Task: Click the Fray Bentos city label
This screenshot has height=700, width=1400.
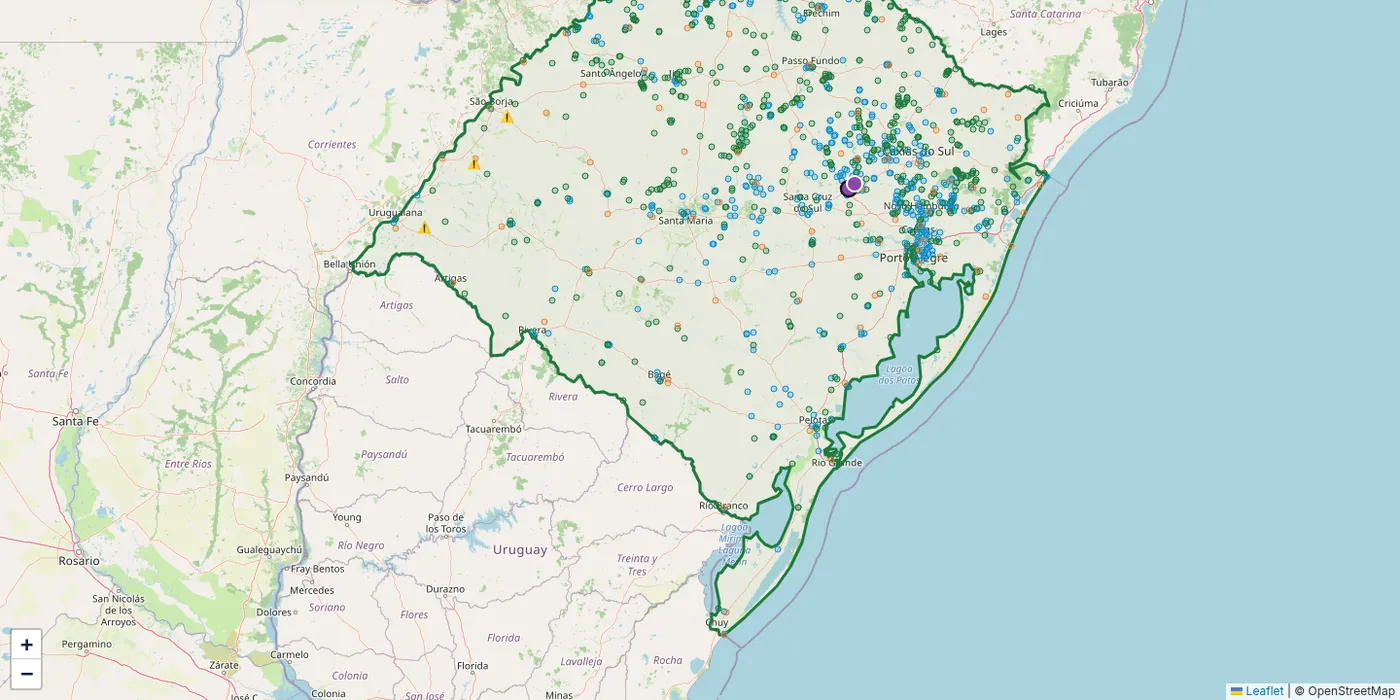Action: [317, 569]
